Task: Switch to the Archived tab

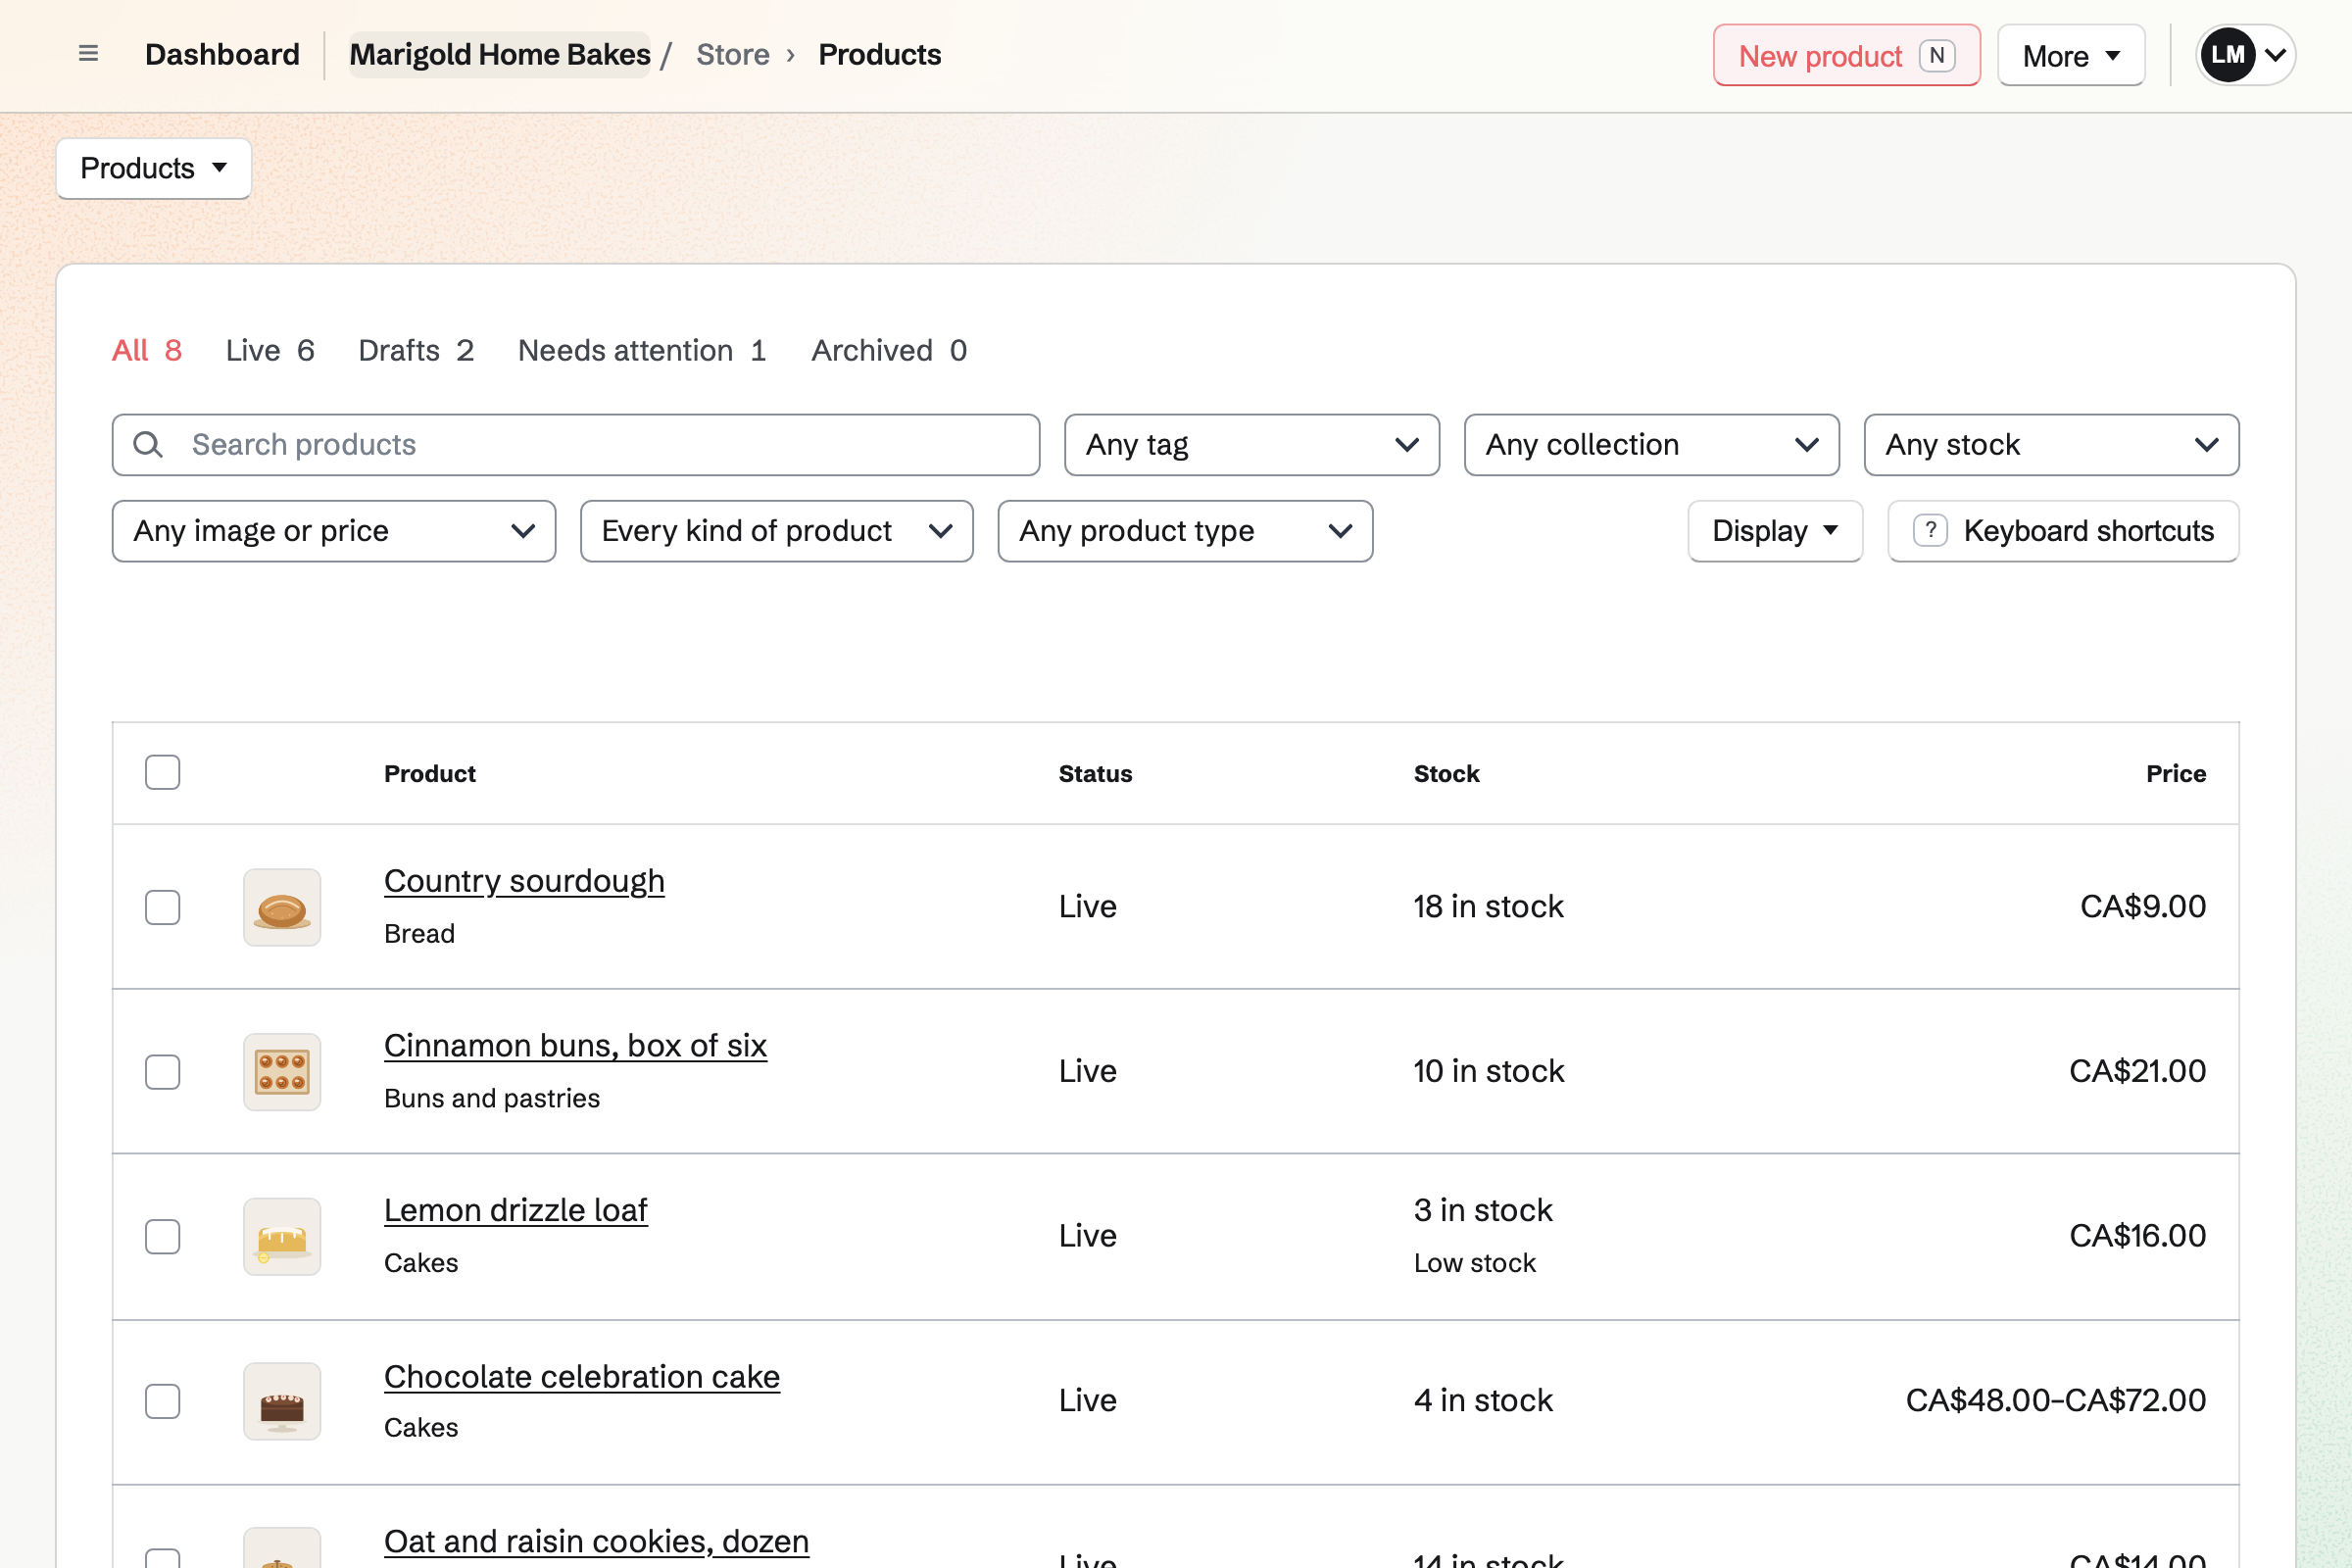Action: click(889, 351)
